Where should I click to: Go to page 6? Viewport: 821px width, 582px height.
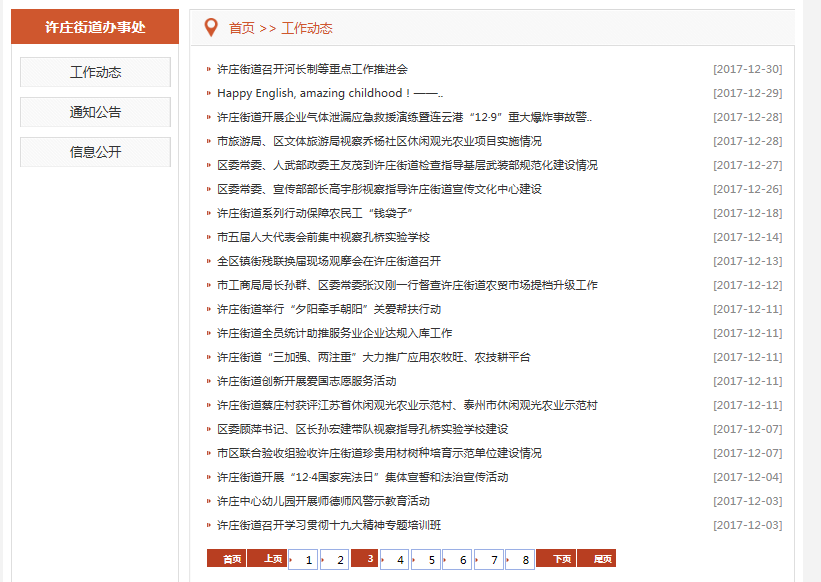(457, 560)
